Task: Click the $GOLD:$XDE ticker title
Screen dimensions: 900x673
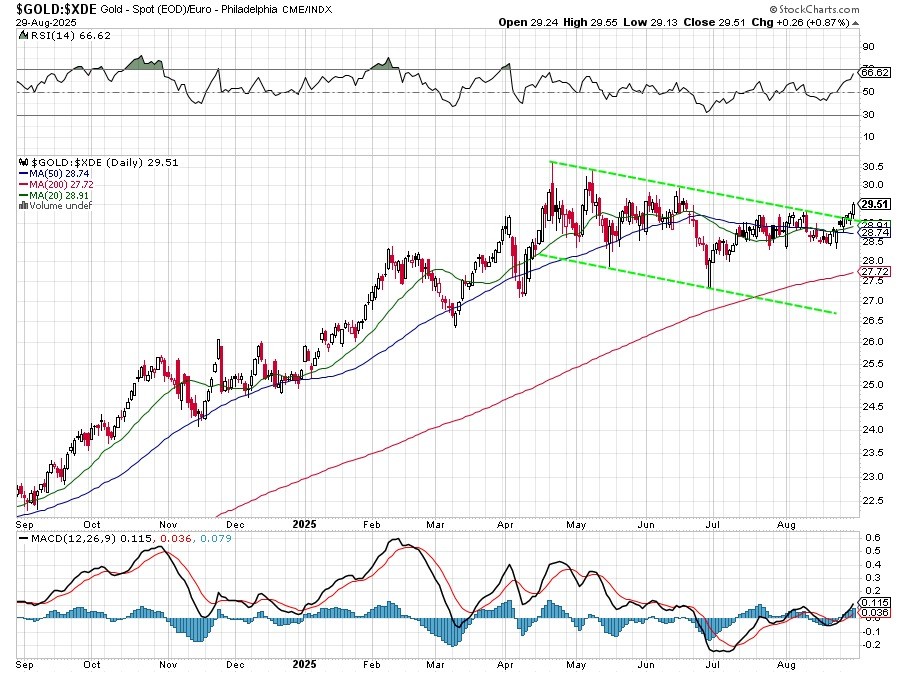Action: pyautogui.click(x=56, y=8)
